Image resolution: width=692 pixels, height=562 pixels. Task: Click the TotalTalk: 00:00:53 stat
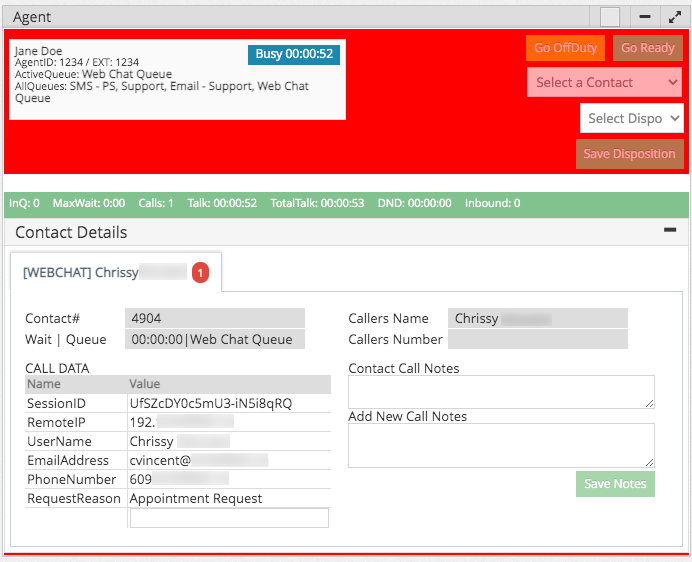pos(317,203)
